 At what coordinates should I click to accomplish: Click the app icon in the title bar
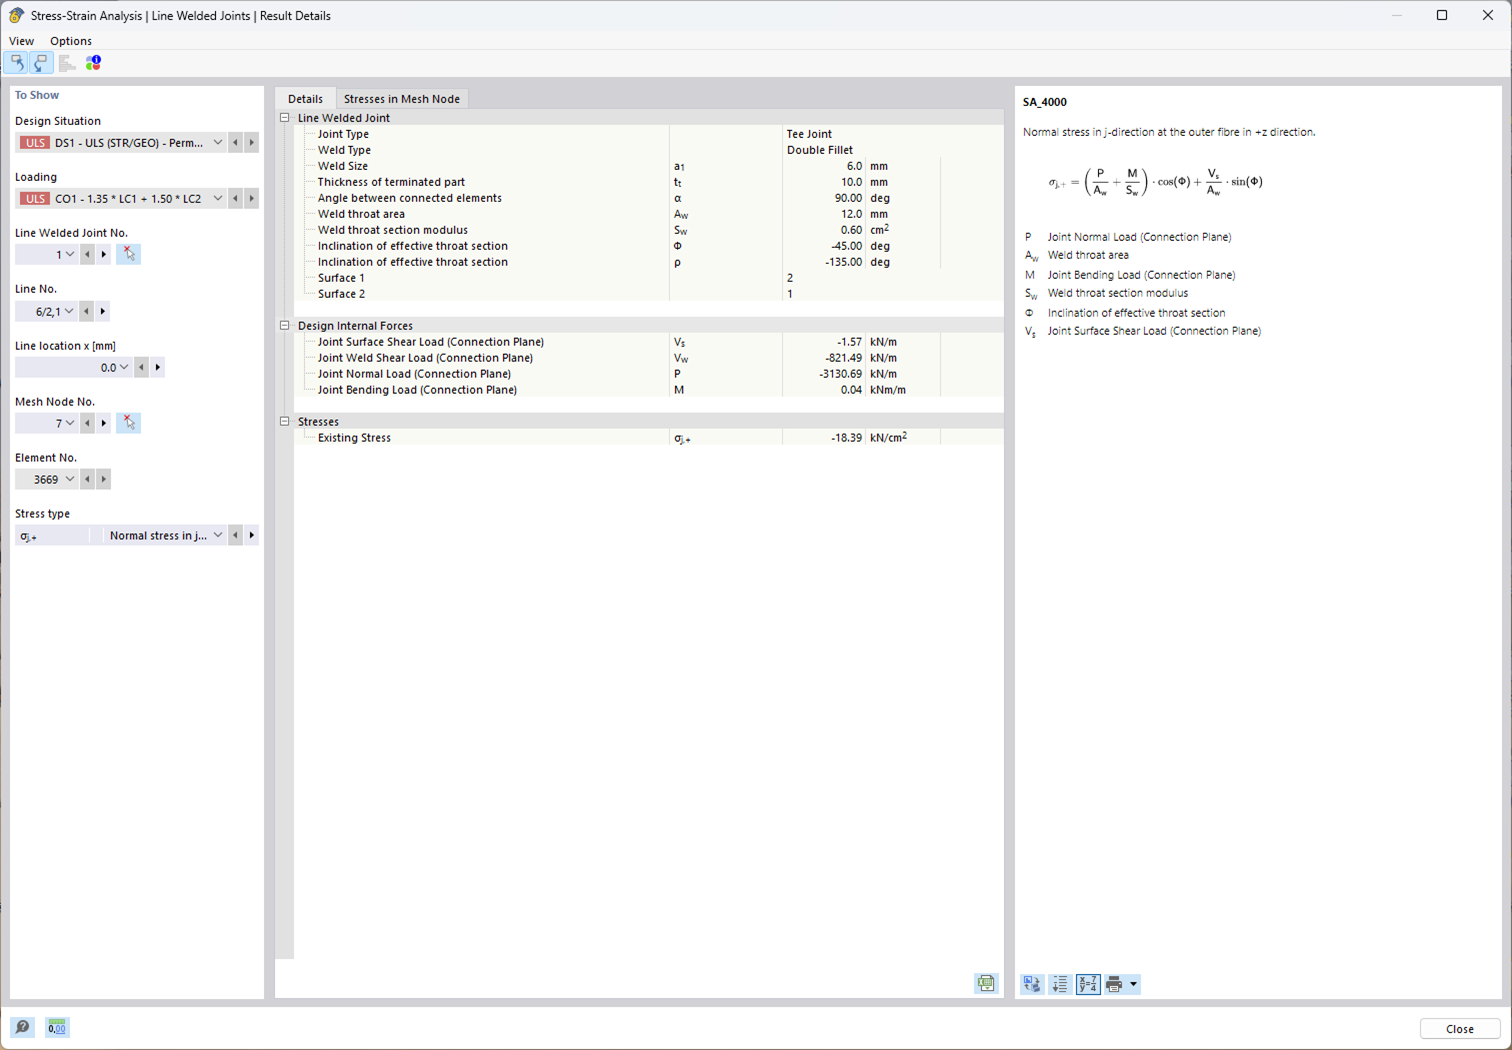pos(16,15)
